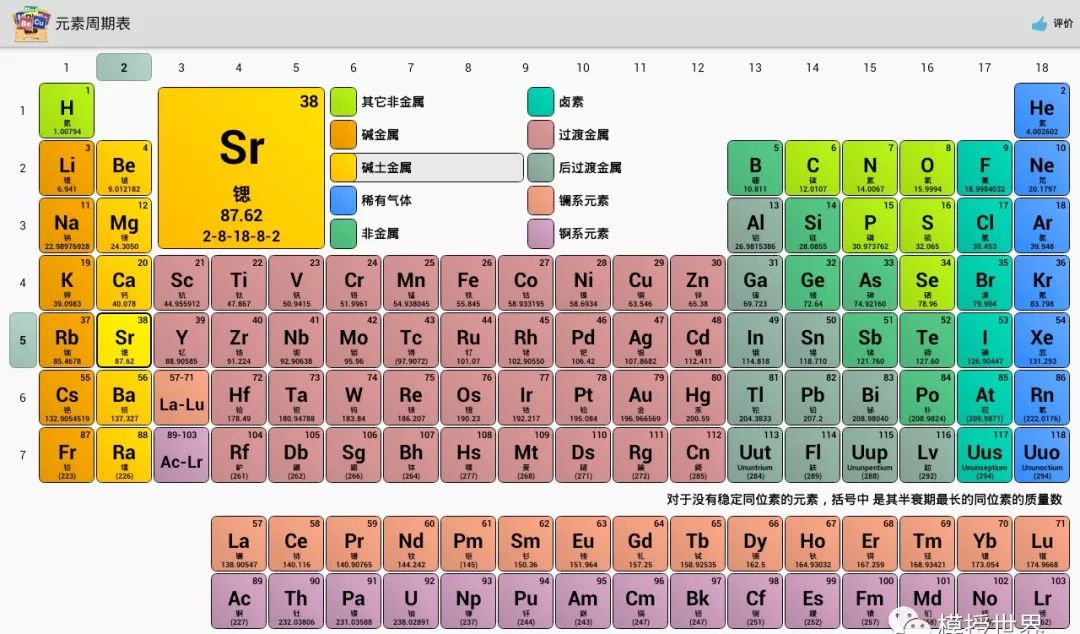Viewport: 1080px width, 634px height.
Task: Select group 2 column header
Action: click(x=124, y=67)
